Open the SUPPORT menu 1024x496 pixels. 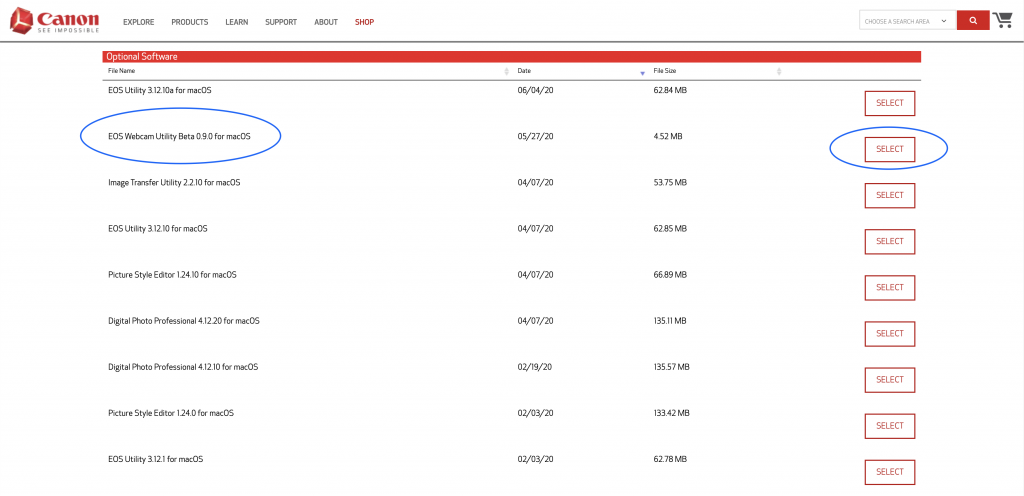(x=281, y=22)
